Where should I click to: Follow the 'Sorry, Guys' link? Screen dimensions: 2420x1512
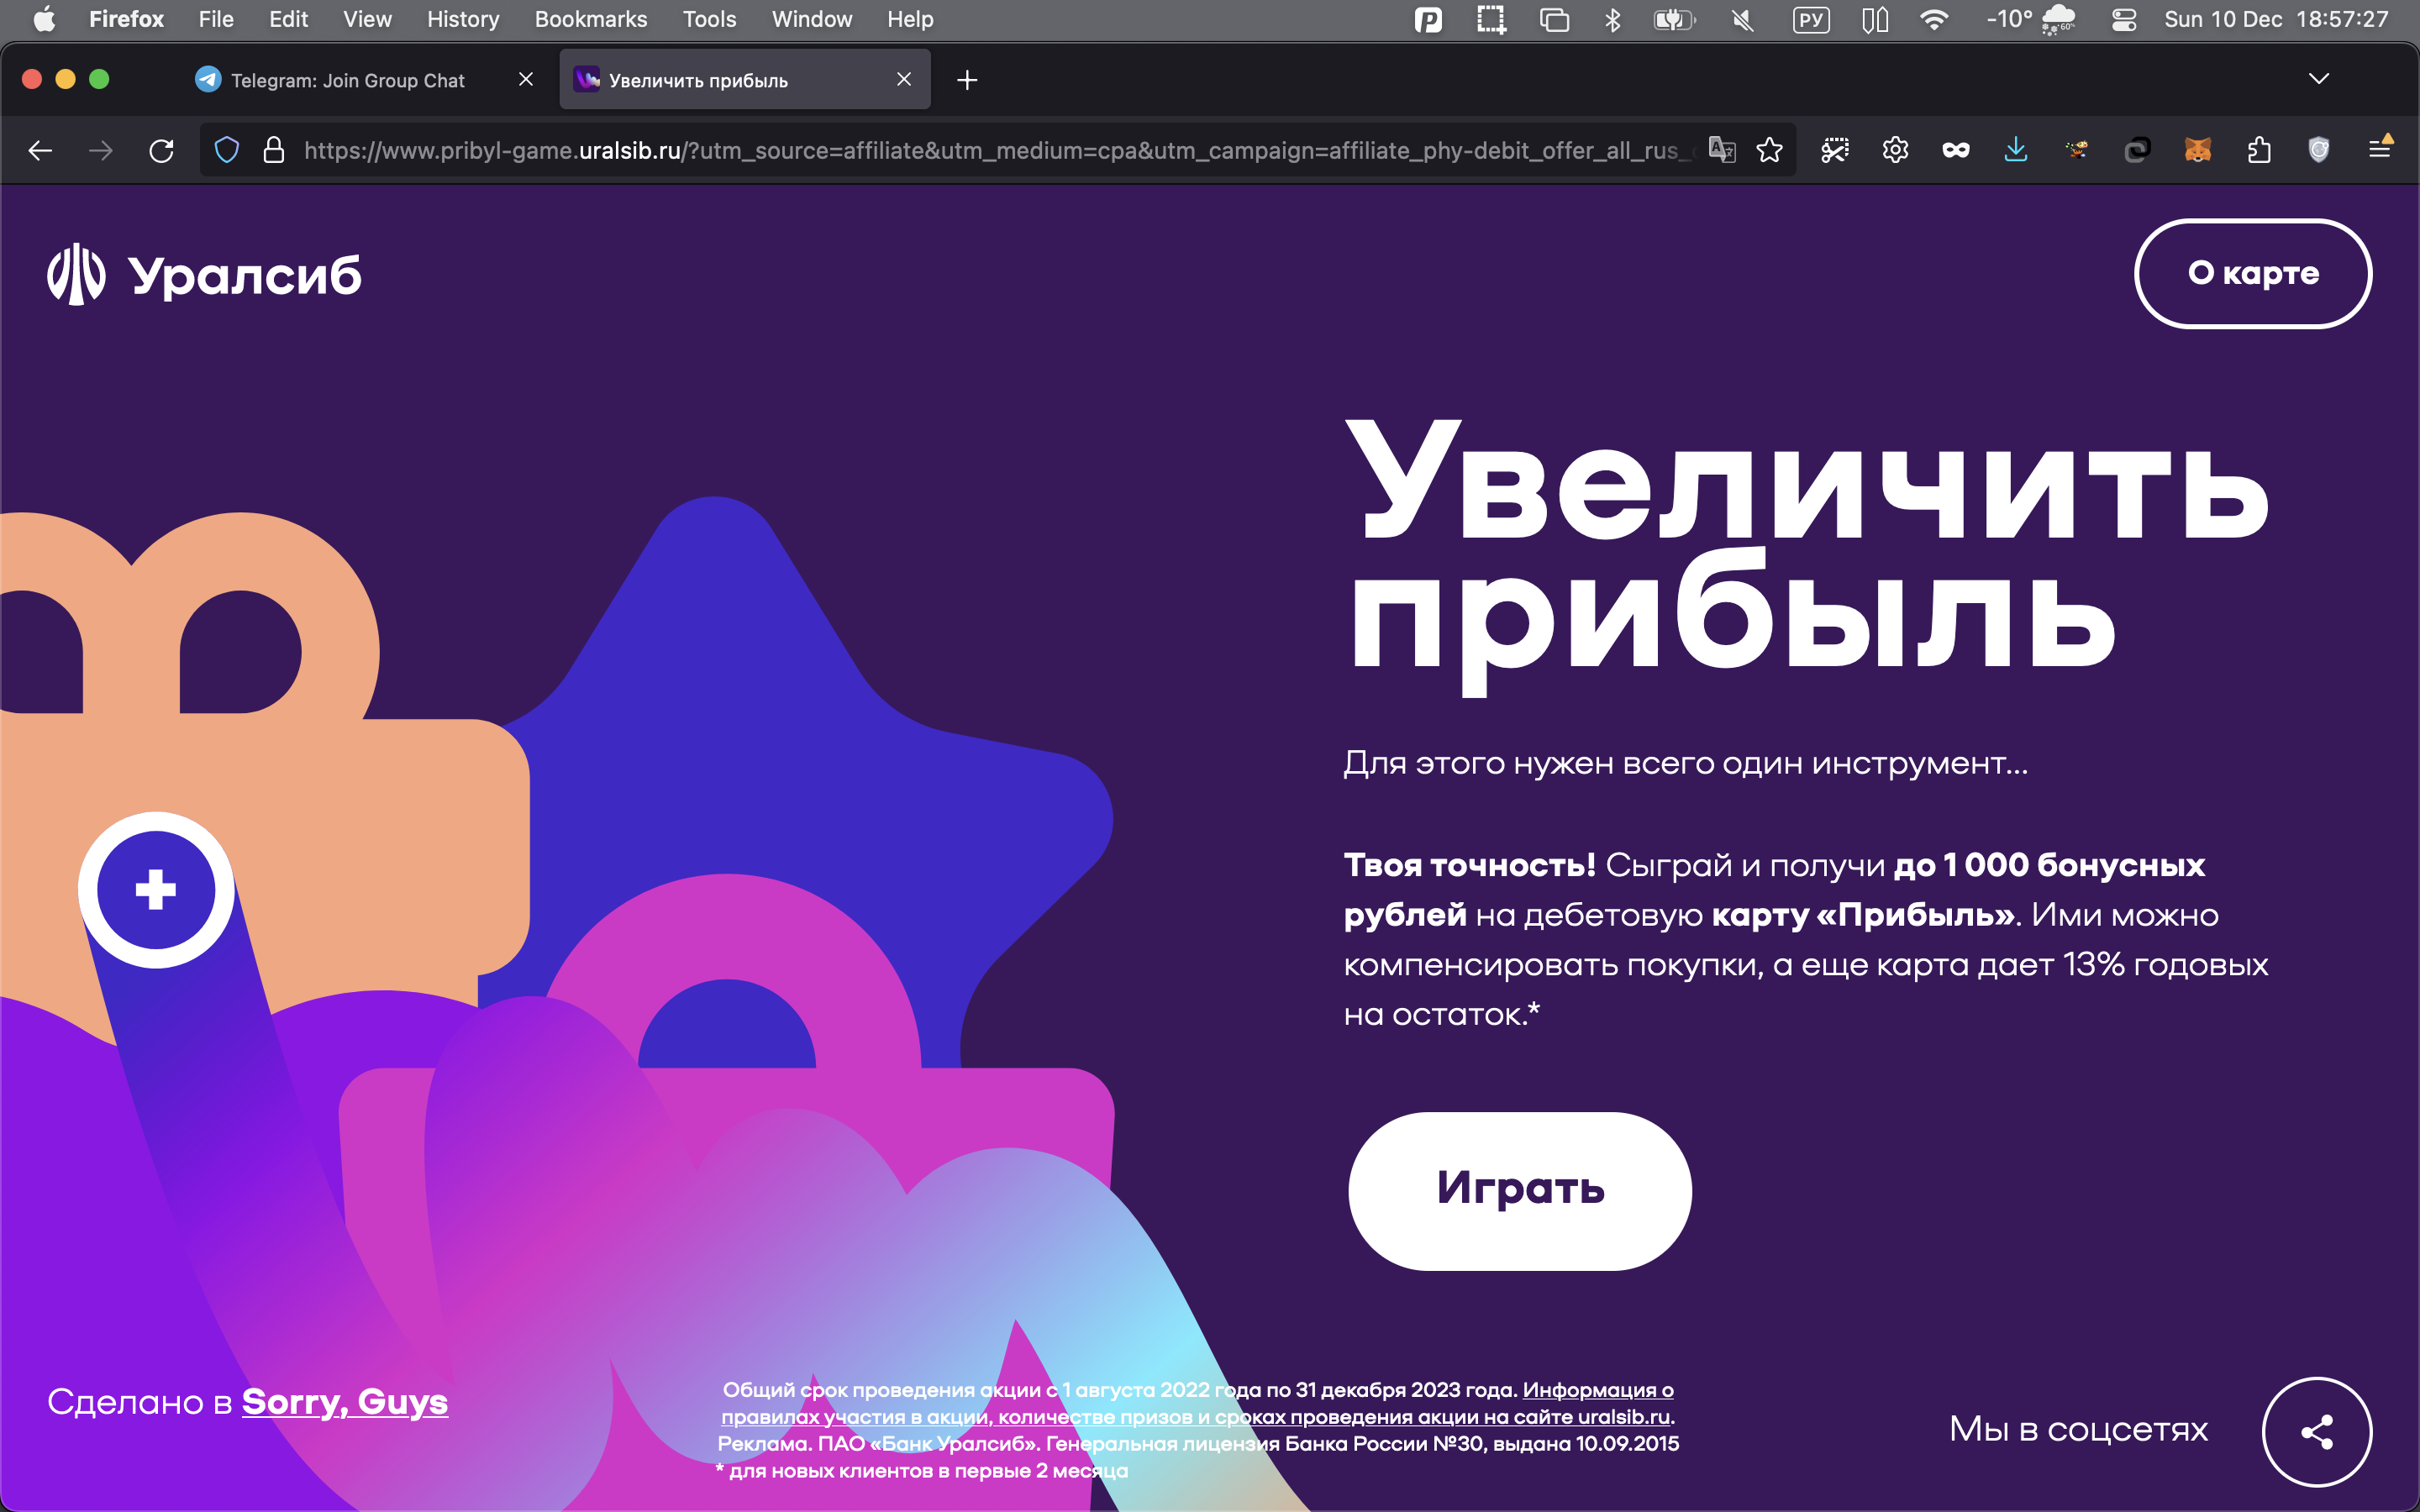pyautogui.click(x=344, y=1401)
